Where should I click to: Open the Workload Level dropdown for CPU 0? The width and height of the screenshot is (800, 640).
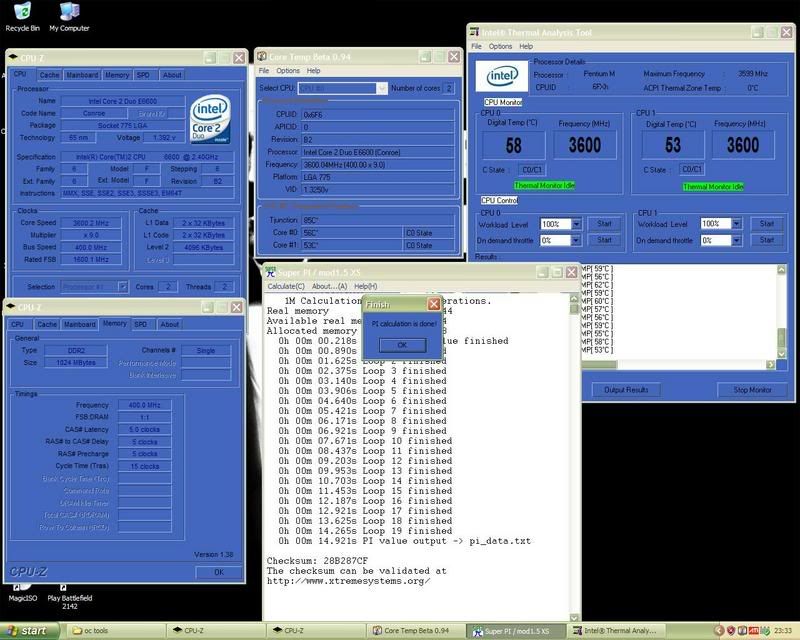[x=578, y=224]
